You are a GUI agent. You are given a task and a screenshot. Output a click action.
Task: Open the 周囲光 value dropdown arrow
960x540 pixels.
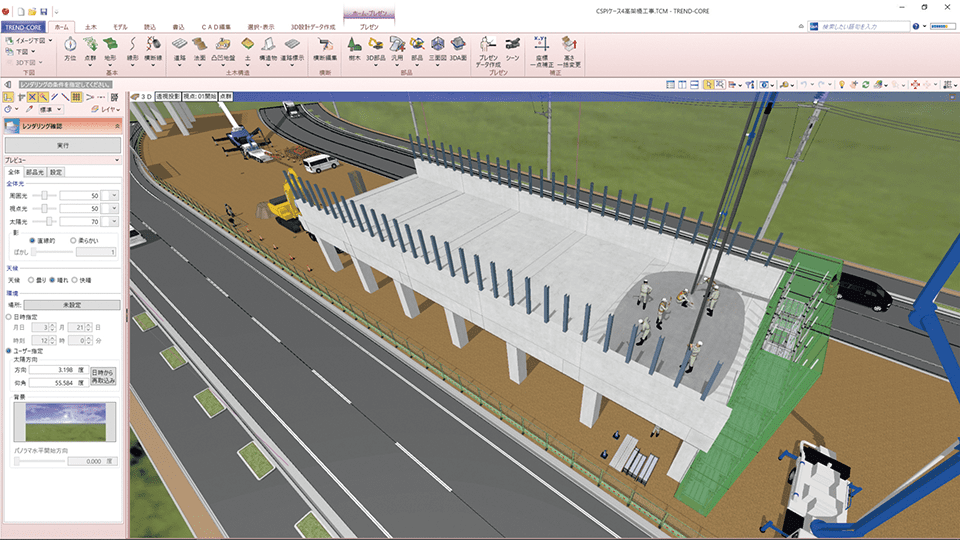pyautogui.click(x=113, y=196)
